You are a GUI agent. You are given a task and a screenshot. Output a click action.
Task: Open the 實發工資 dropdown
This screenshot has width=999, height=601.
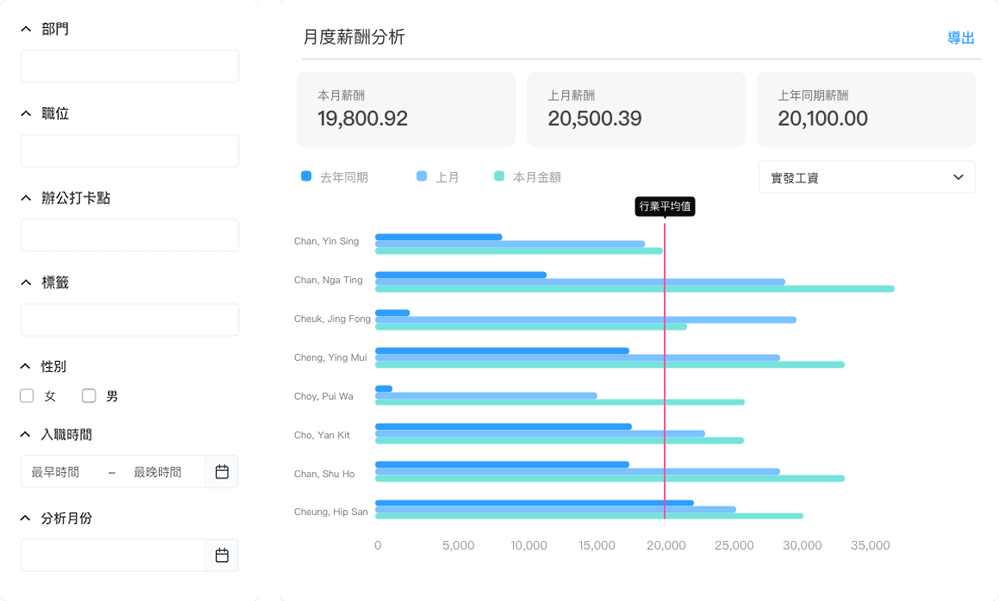pos(866,177)
